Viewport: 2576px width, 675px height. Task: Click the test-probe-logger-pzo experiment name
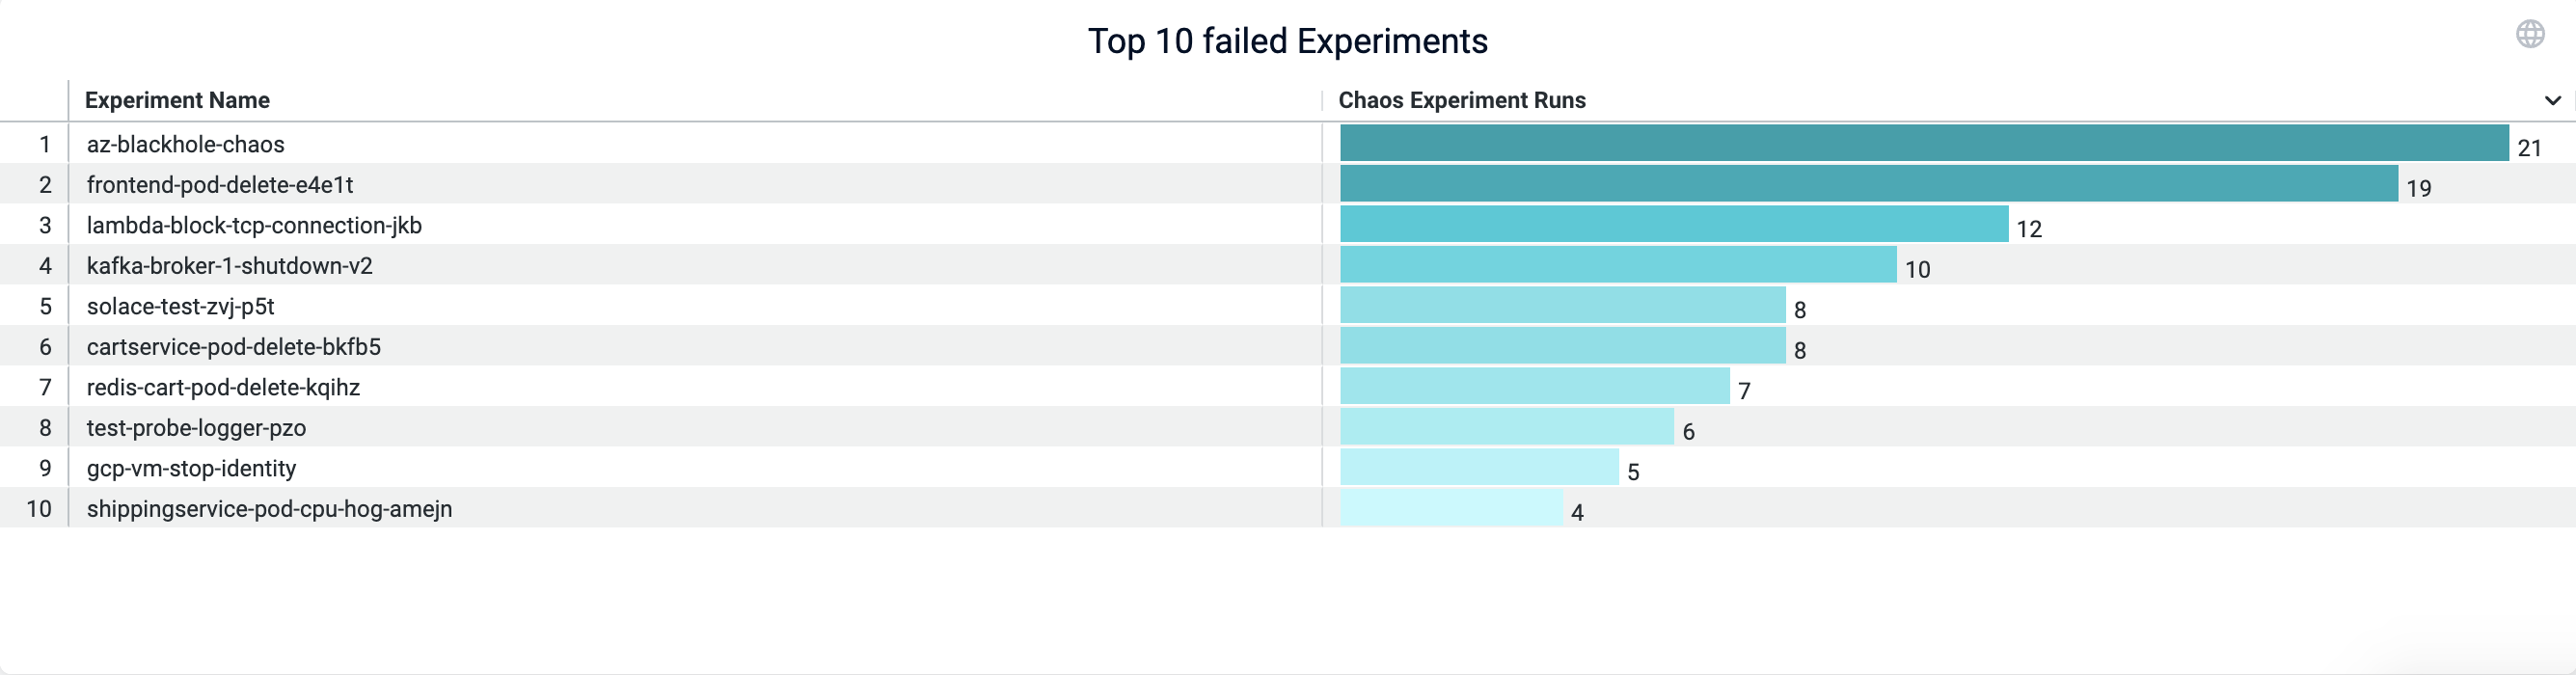click(196, 428)
